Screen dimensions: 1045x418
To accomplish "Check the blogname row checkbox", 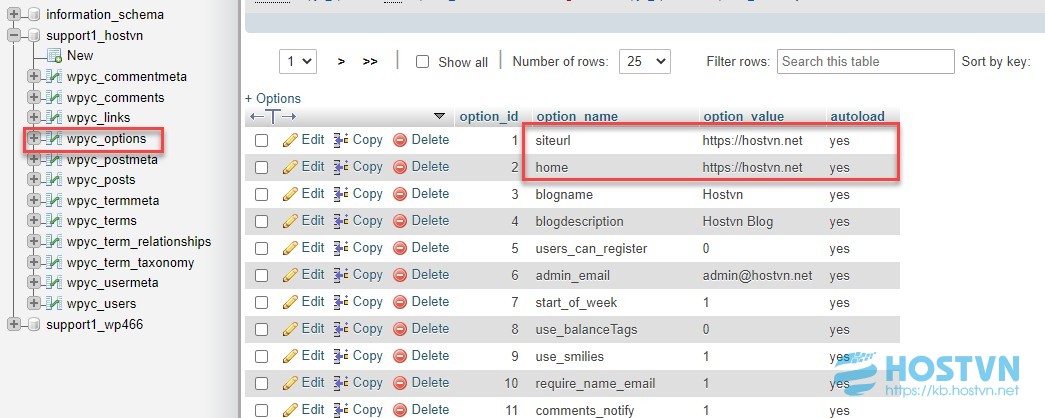I will click(261, 195).
